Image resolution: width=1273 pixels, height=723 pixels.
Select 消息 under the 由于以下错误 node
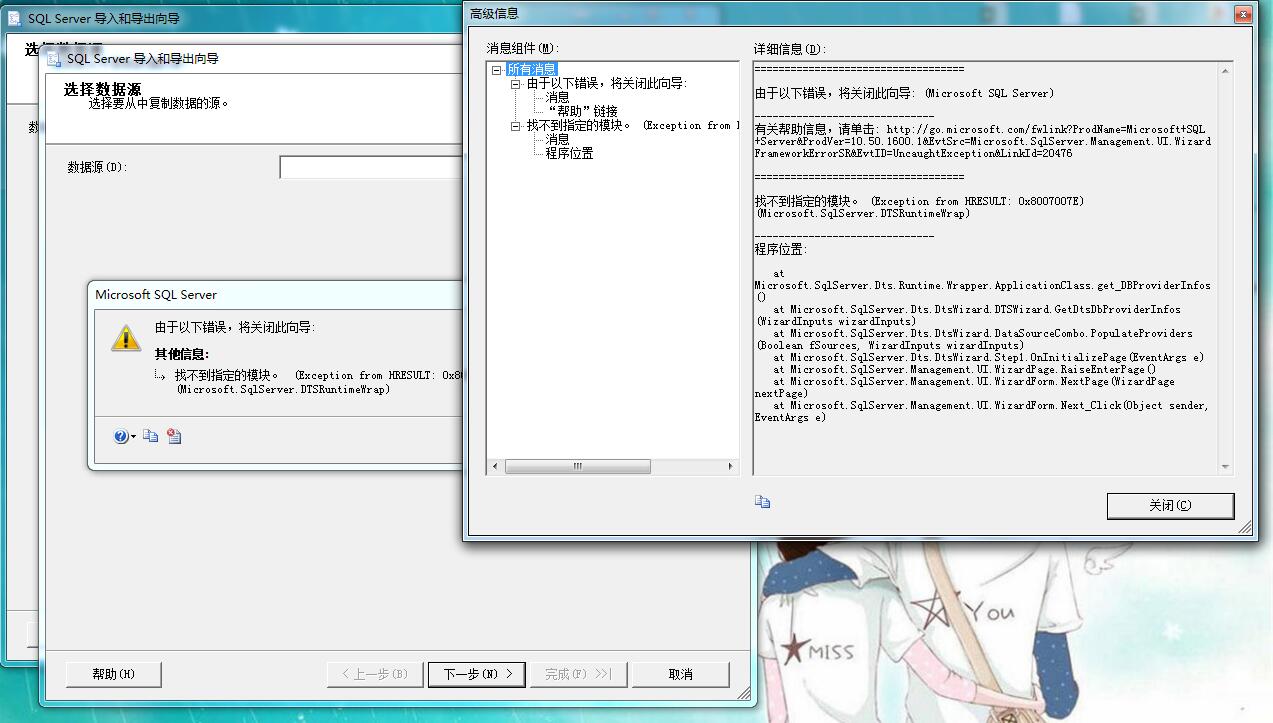(x=557, y=98)
